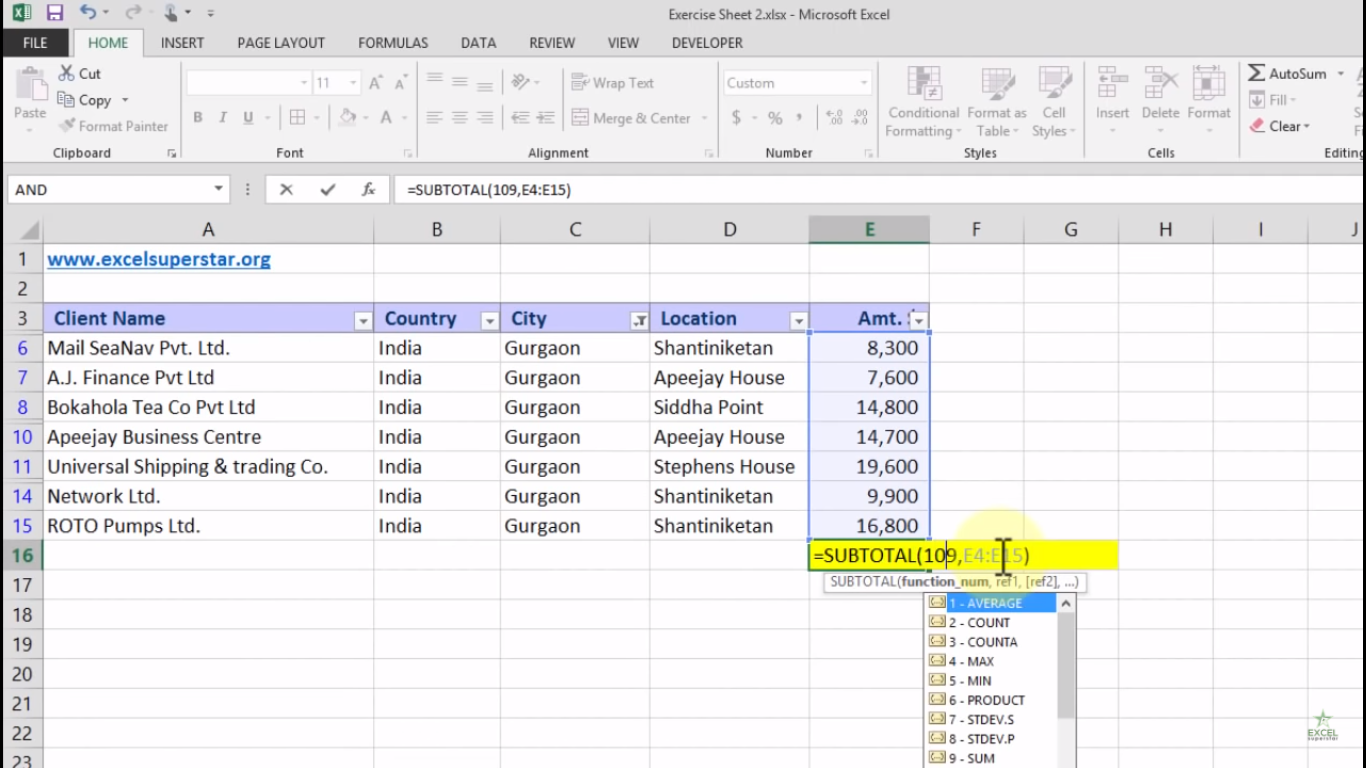Click Middle Align icon

tap(459, 82)
